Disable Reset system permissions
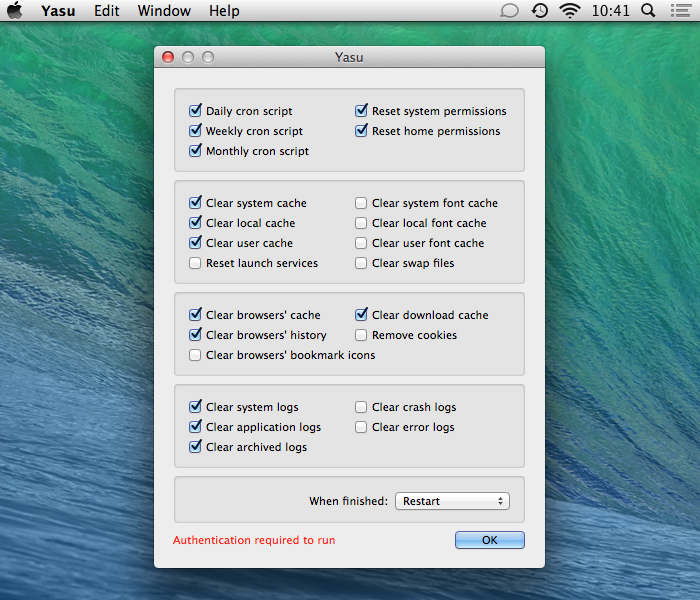 pos(361,111)
